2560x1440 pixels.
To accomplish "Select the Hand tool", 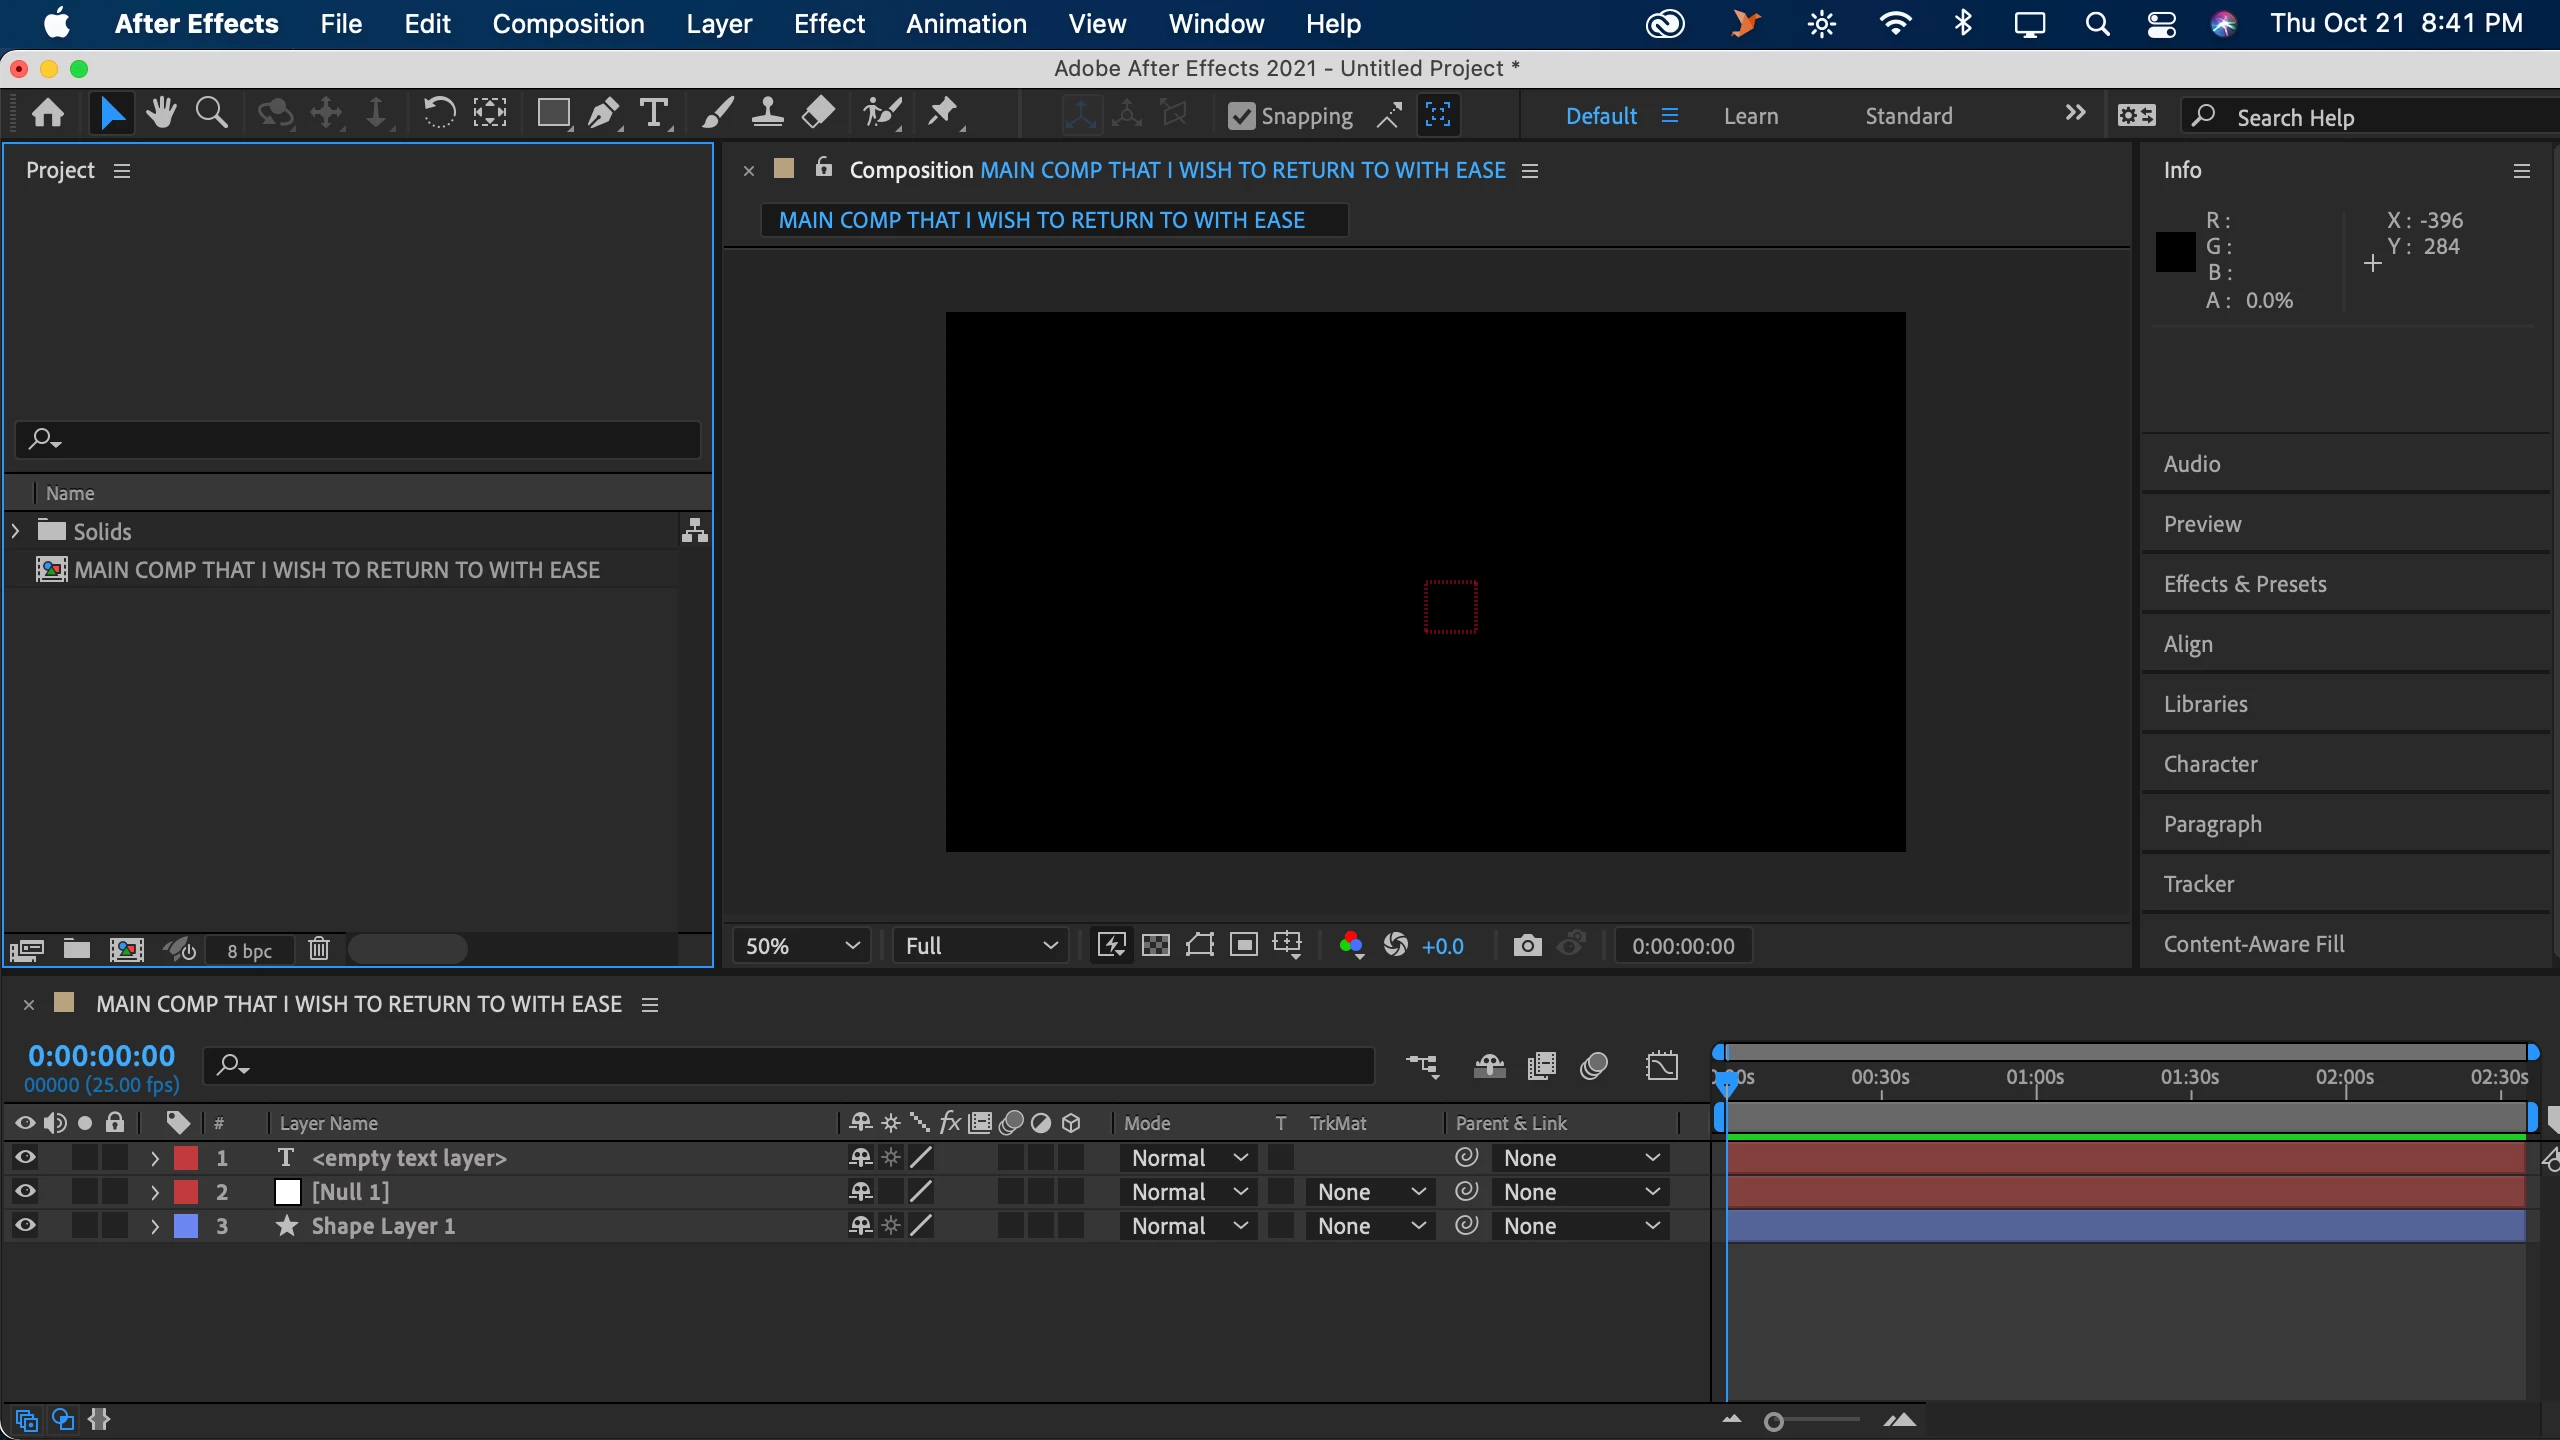I will (x=160, y=114).
